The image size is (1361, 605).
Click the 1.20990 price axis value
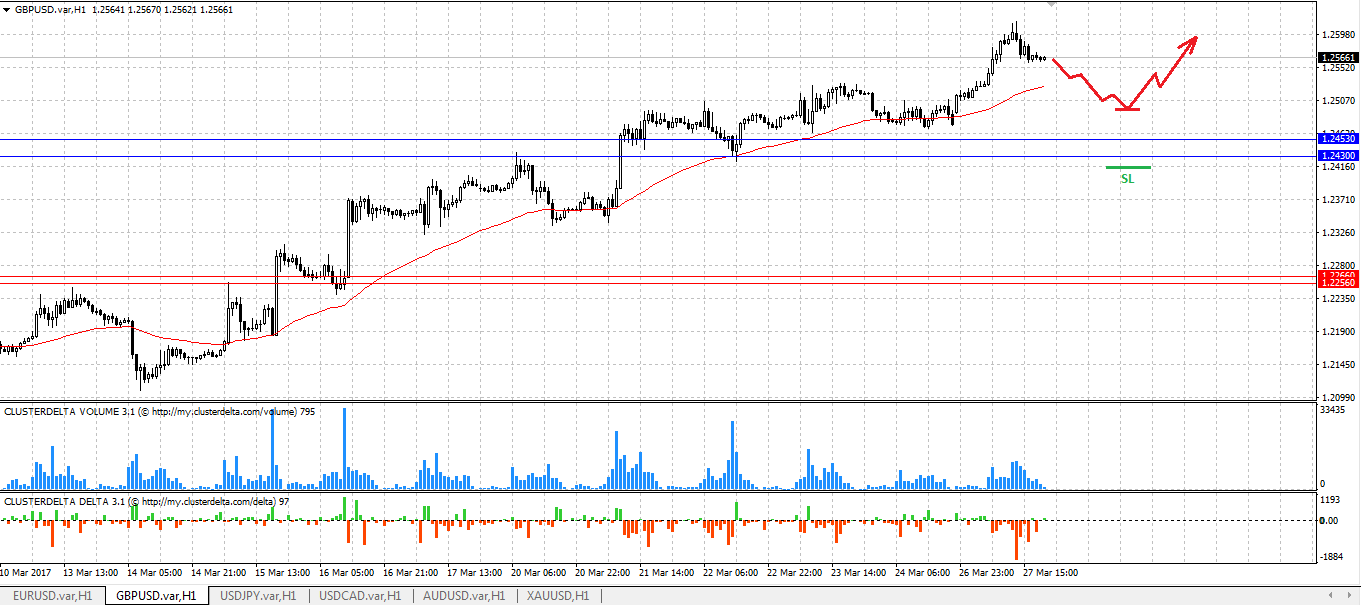pos(1338,398)
